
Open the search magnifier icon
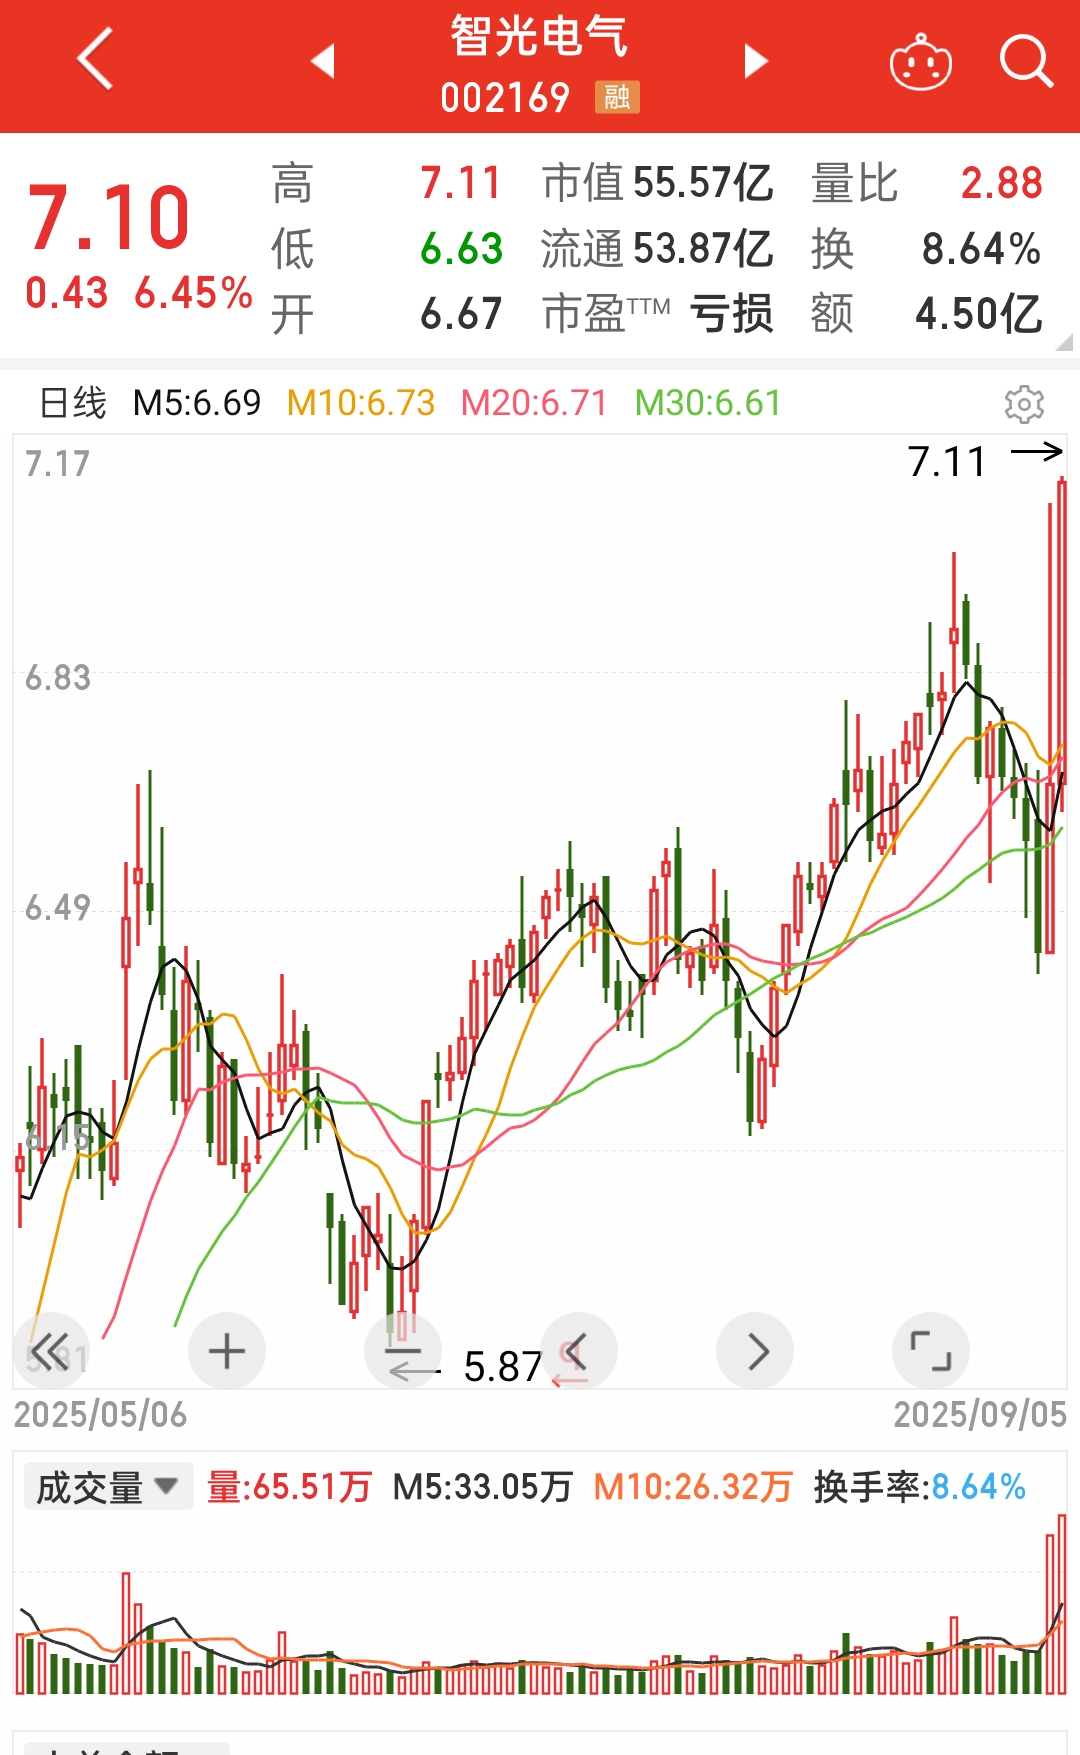[1026, 62]
